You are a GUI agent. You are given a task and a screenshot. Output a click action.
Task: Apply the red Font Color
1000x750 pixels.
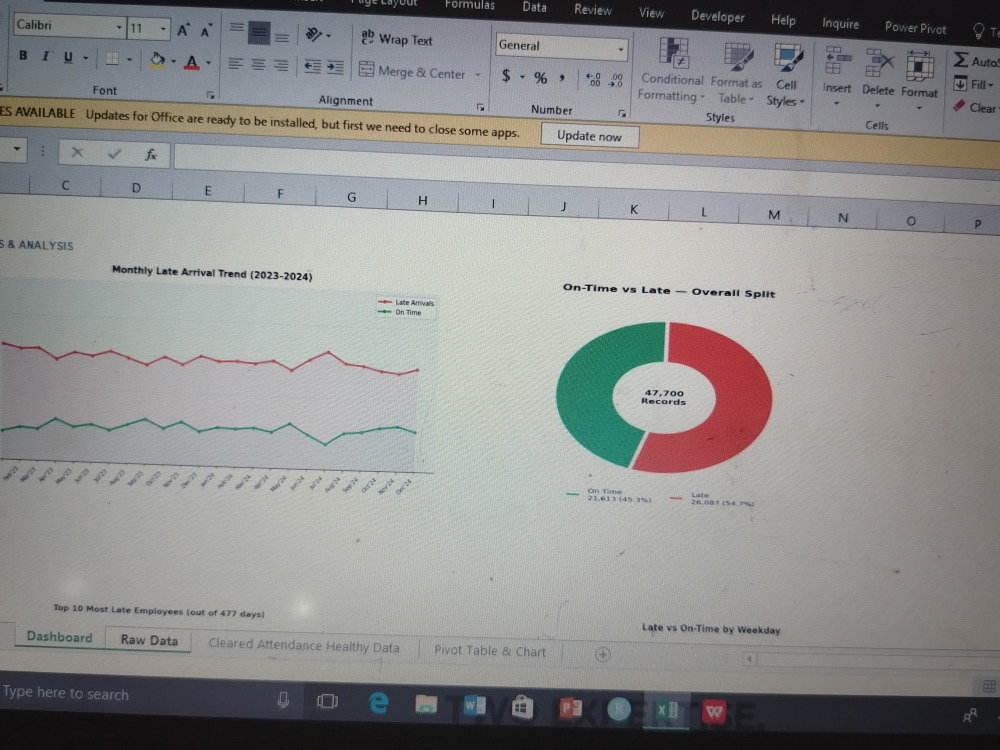[191, 62]
